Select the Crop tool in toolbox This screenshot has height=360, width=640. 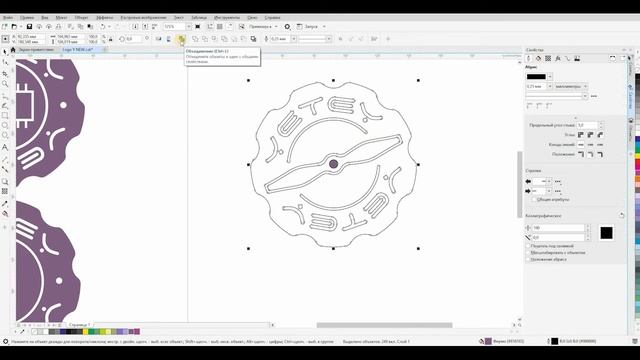pyautogui.click(x=5, y=73)
